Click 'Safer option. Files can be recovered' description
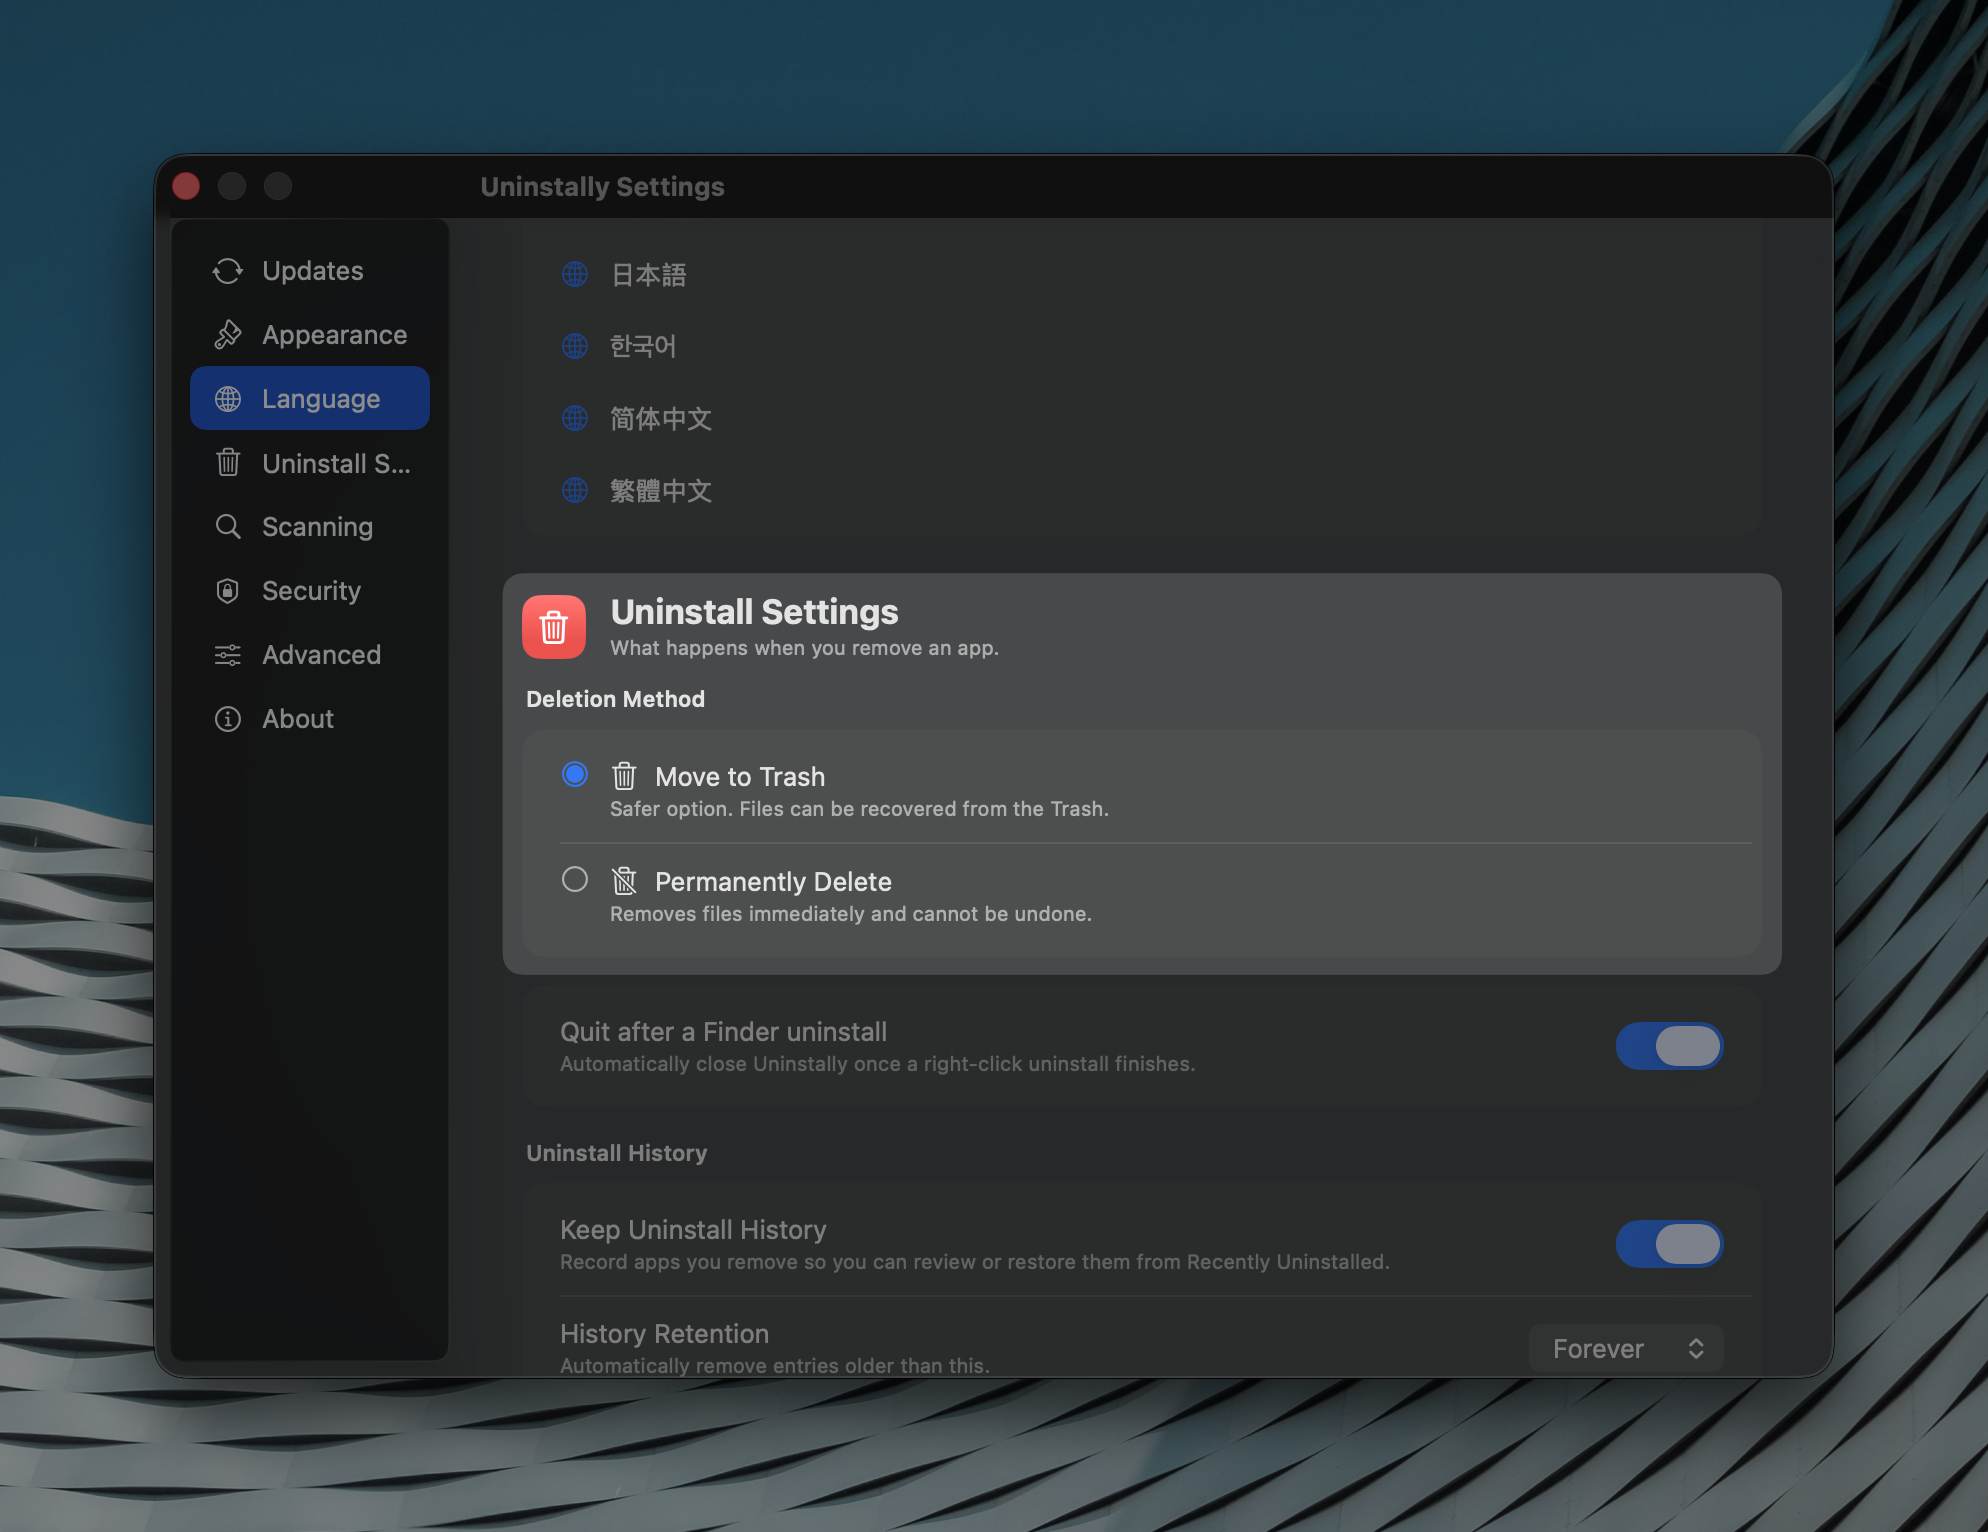 pyautogui.click(x=859, y=809)
